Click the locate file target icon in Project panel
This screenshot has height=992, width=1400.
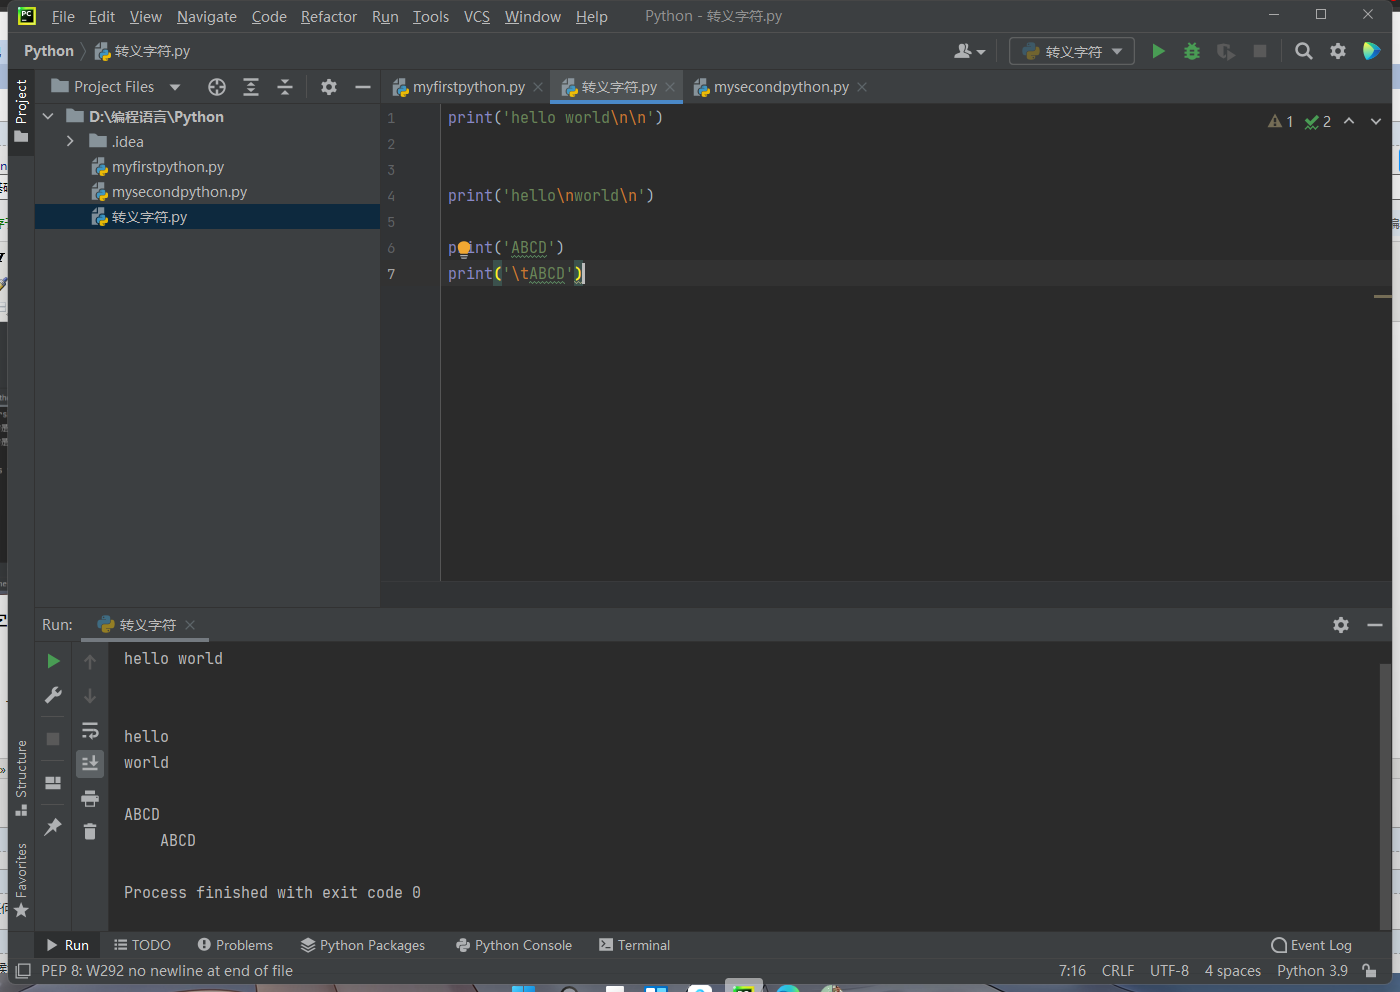pos(217,87)
